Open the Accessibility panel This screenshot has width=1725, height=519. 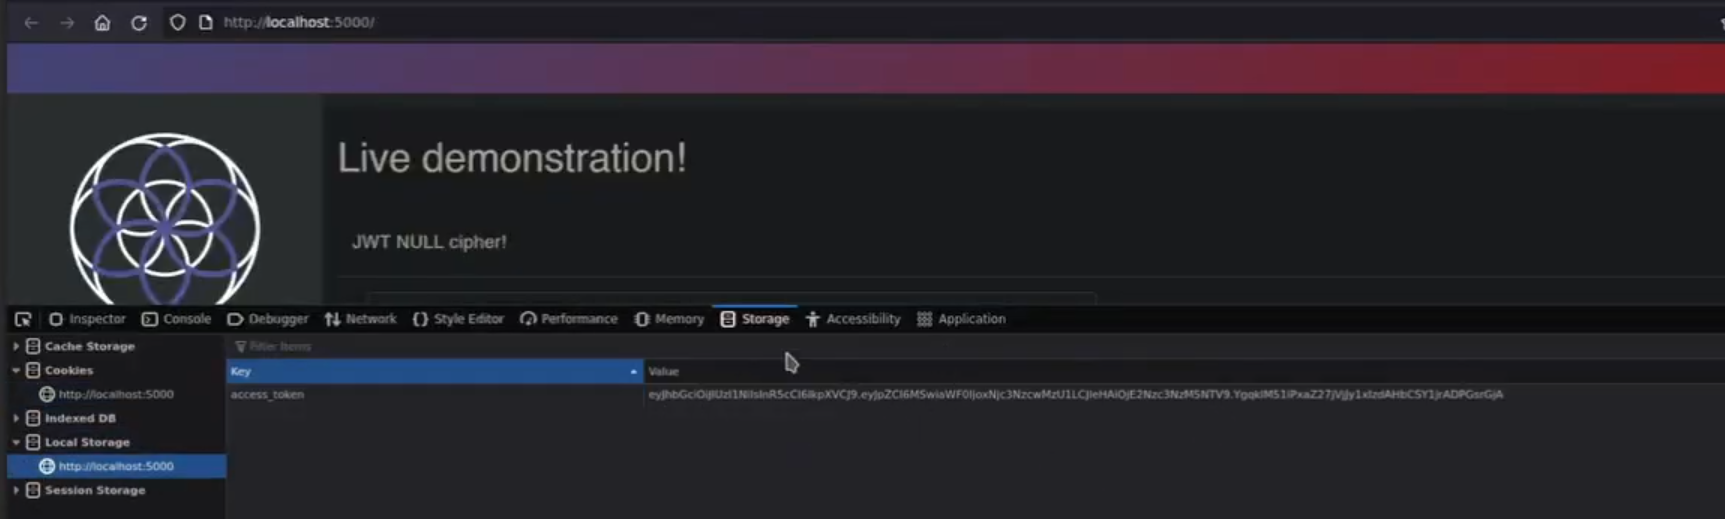tap(853, 319)
